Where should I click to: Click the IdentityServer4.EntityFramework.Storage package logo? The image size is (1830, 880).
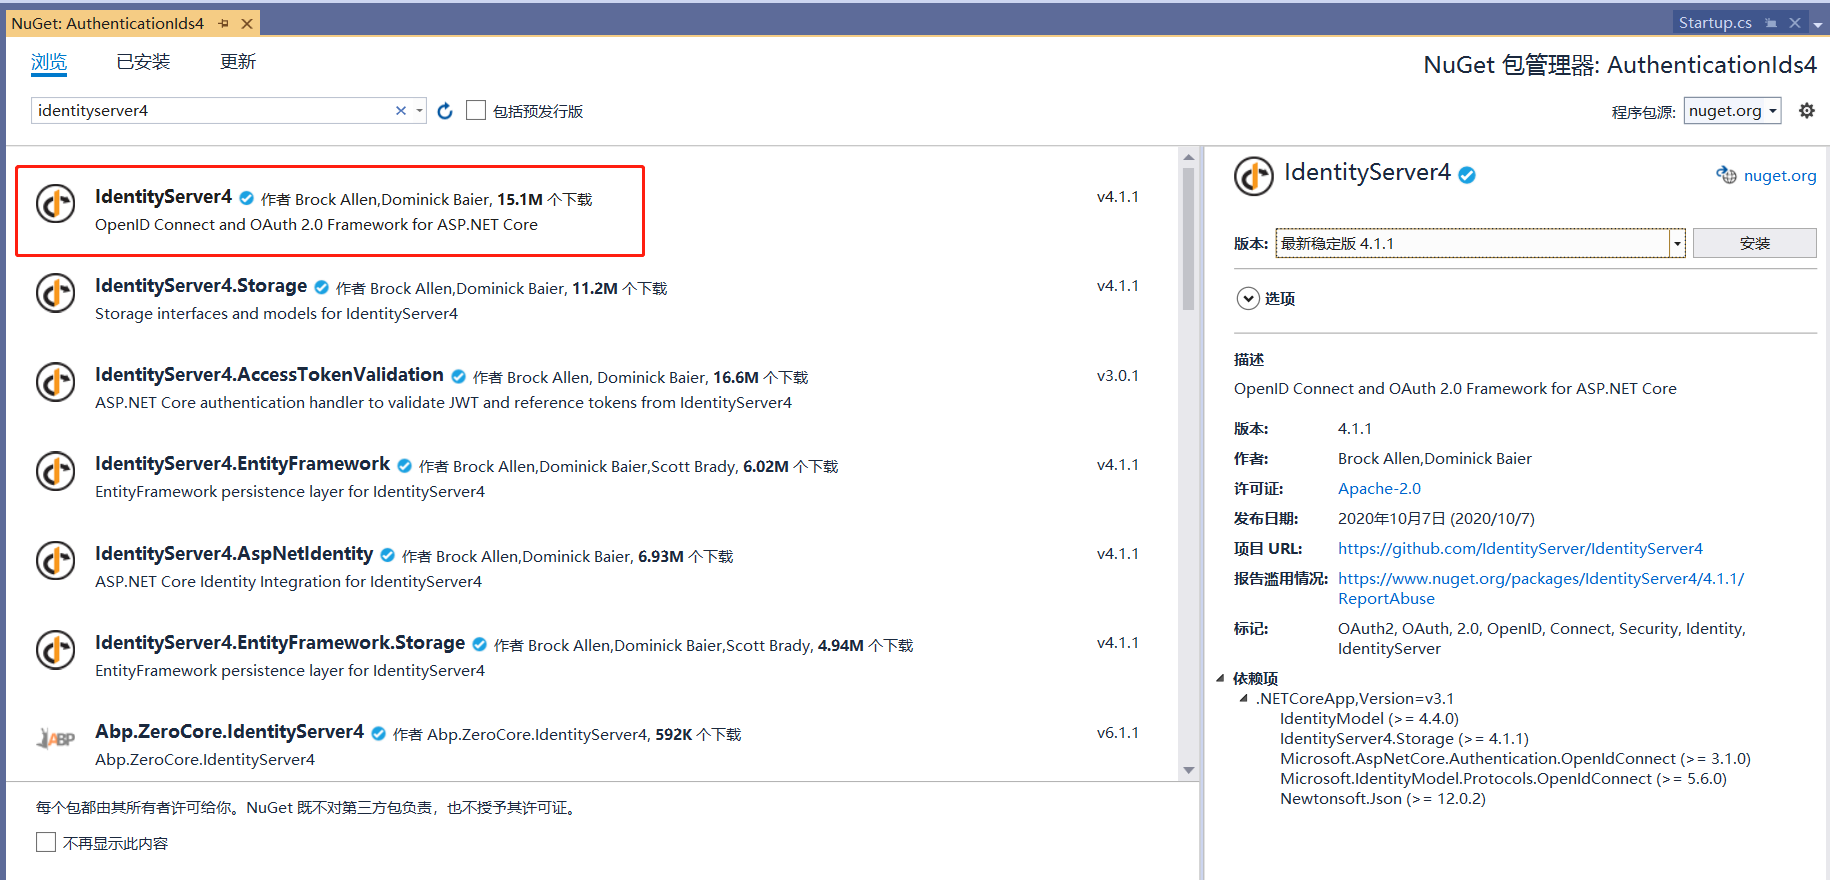point(56,650)
